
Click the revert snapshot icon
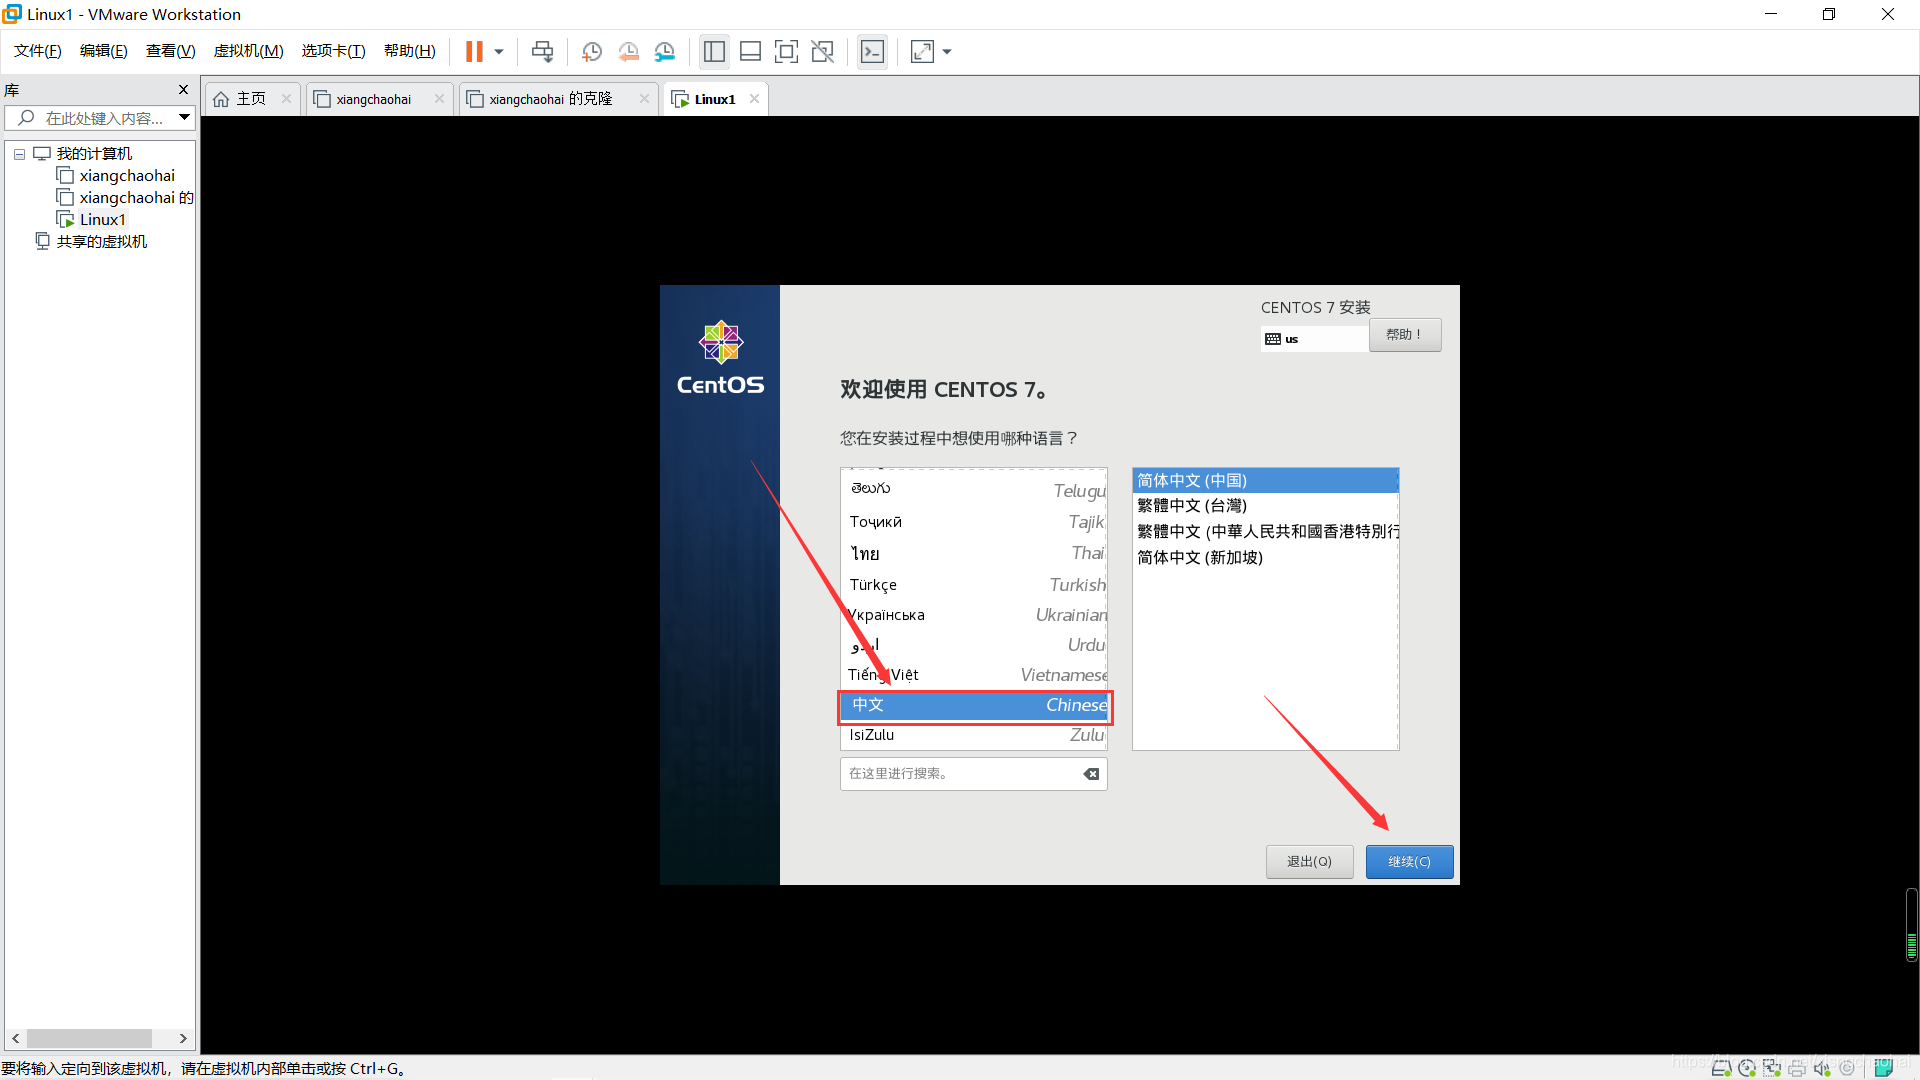pos(628,51)
